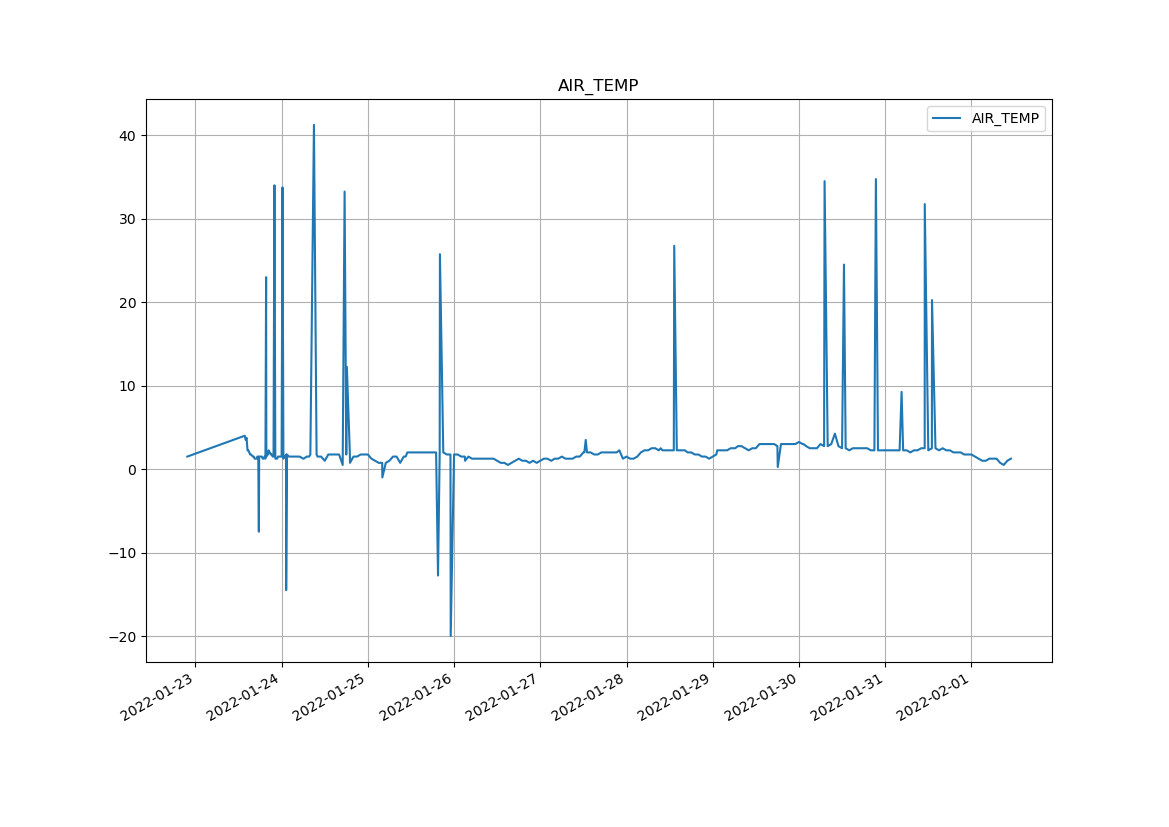Click the line's starting point at far left
This screenshot has height=827, width=1169.
click(x=187, y=457)
